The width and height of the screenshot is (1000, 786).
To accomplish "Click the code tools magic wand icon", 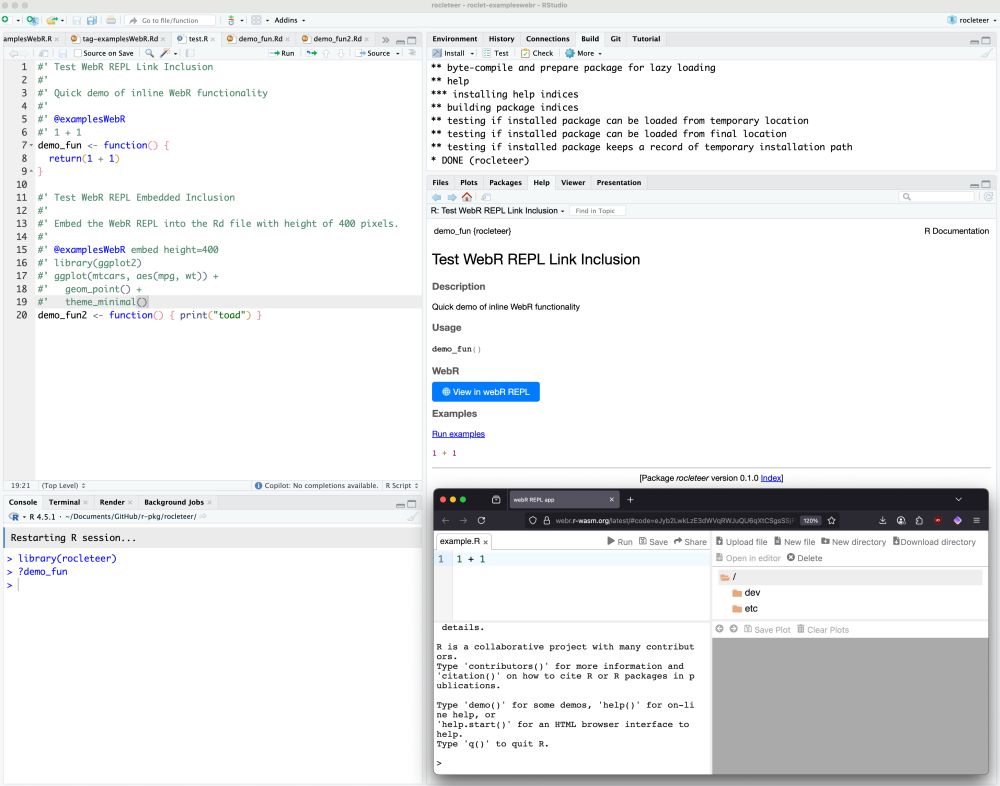I will click(x=165, y=53).
